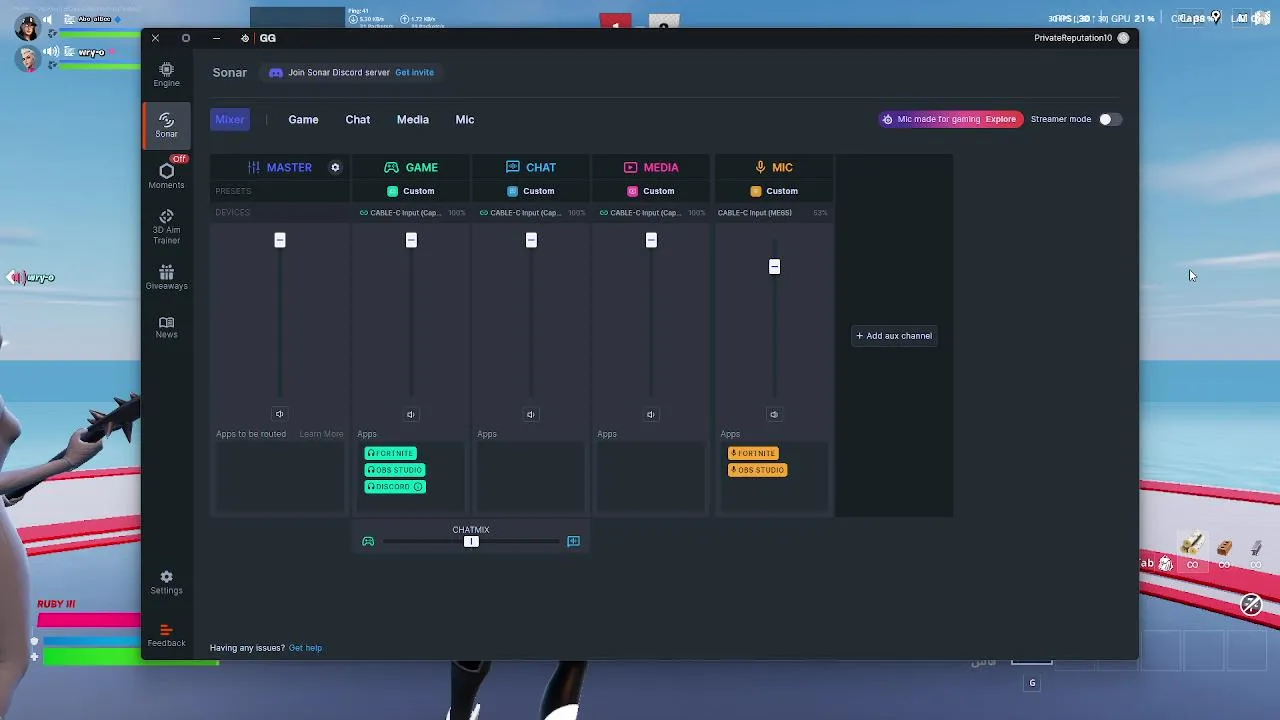Open Giveaways from the sidebar
Viewport: 1280px width, 720px height.
(x=166, y=277)
